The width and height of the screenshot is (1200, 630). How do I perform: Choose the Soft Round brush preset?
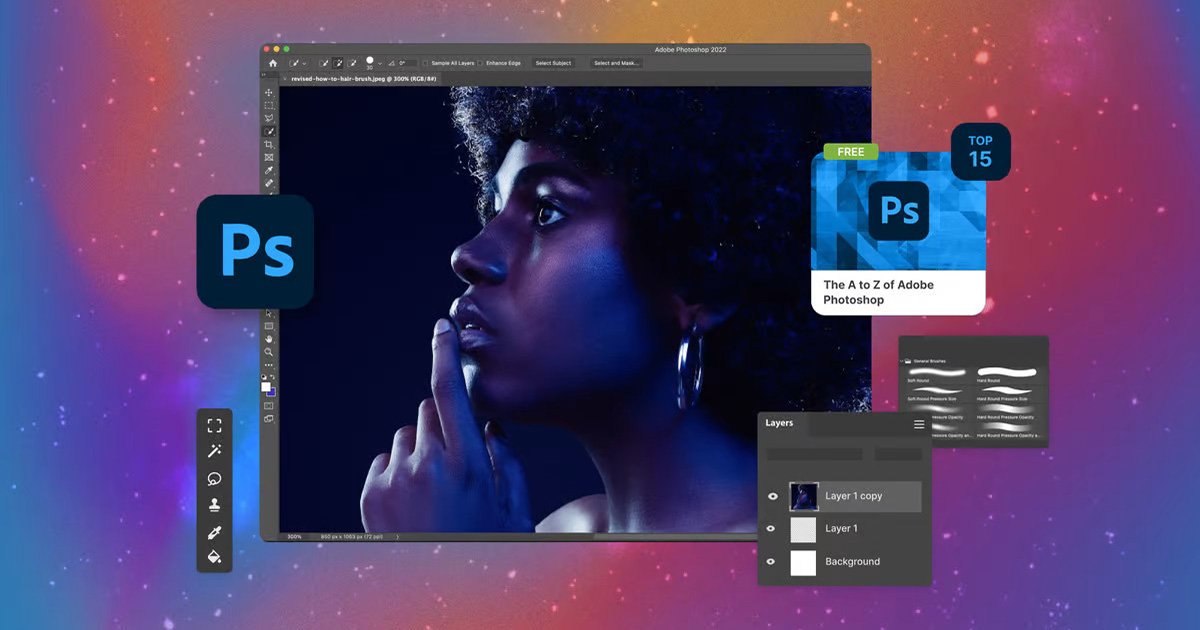937,375
